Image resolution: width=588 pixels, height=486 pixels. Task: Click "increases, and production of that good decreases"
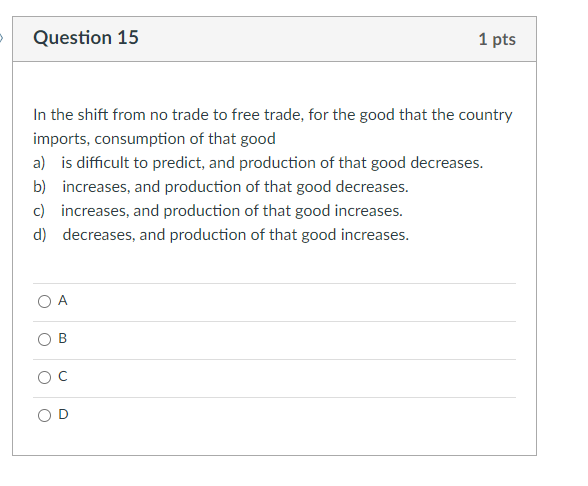coord(236,187)
